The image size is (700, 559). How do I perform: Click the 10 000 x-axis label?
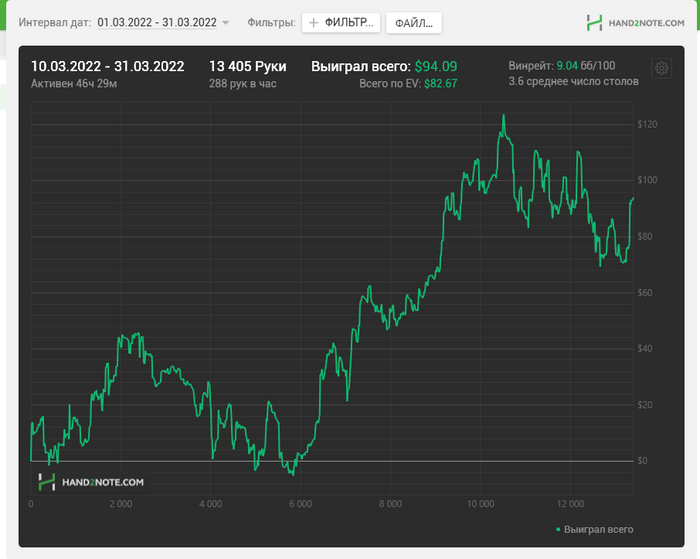point(480,504)
